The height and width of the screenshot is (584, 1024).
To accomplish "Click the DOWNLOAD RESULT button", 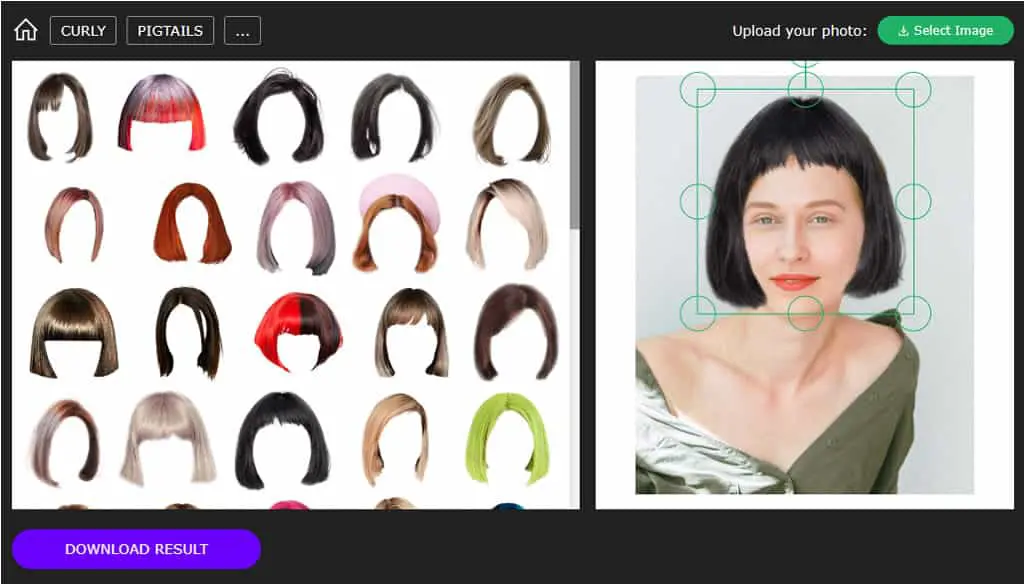I will pyautogui.click(x=136, y=549).
